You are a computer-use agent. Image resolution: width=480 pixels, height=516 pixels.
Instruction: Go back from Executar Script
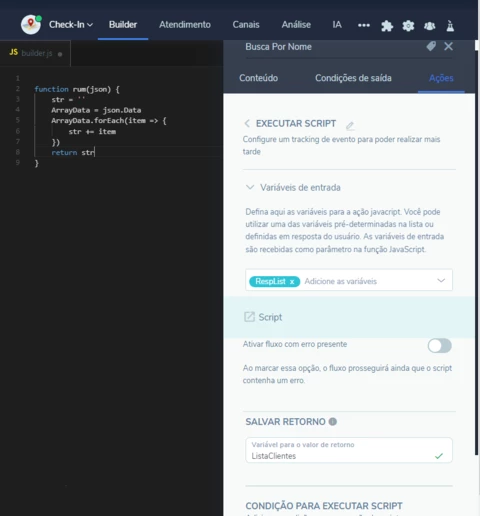247,123
